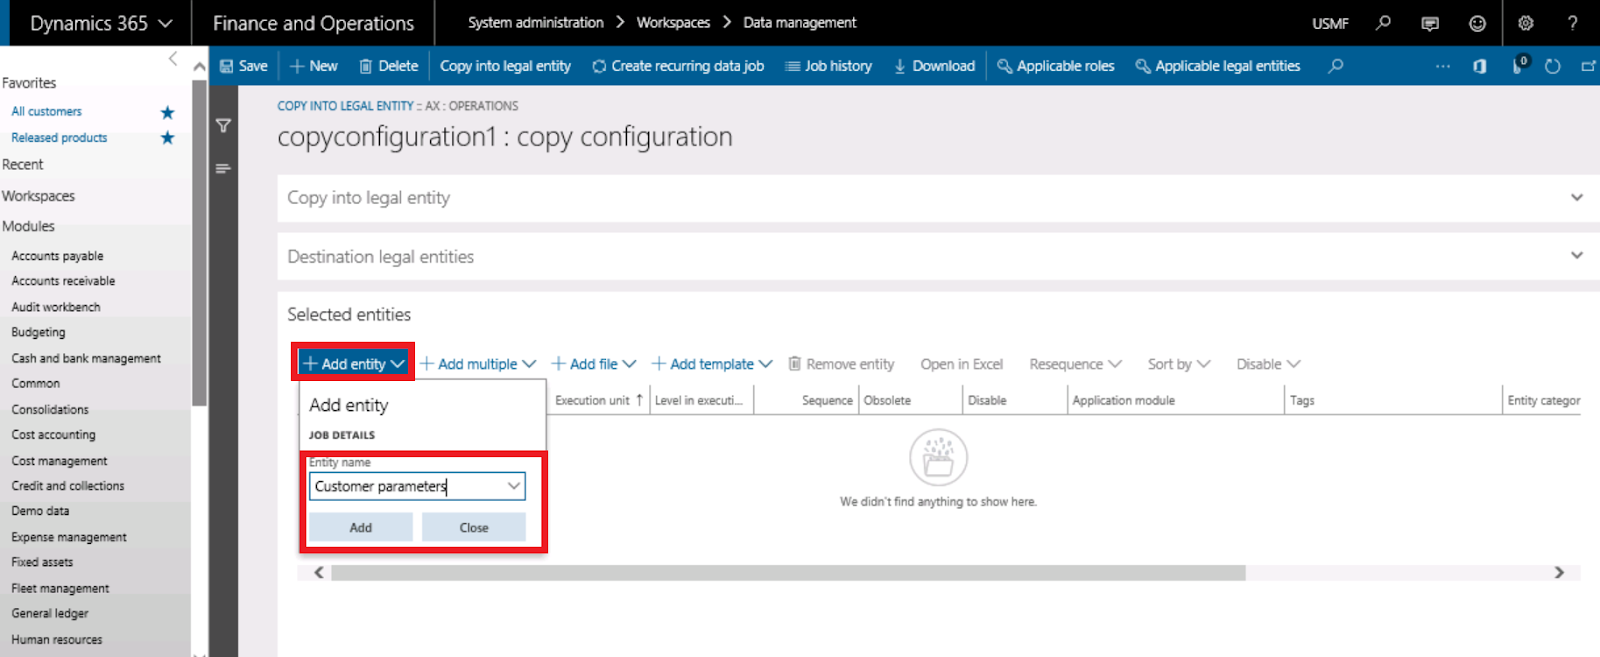Unfavorite the Released products star
1600x657 pixels.
click(167, 138)
